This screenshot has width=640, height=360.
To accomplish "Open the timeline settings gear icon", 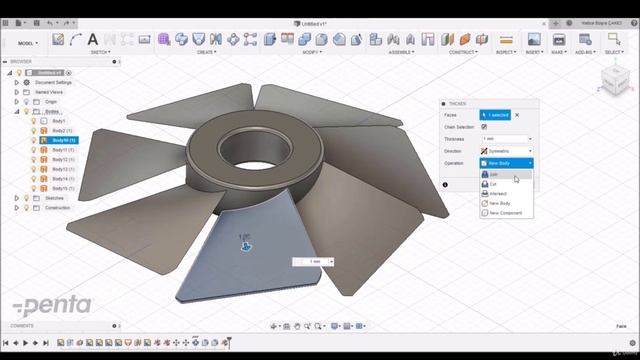I will 633,343.
